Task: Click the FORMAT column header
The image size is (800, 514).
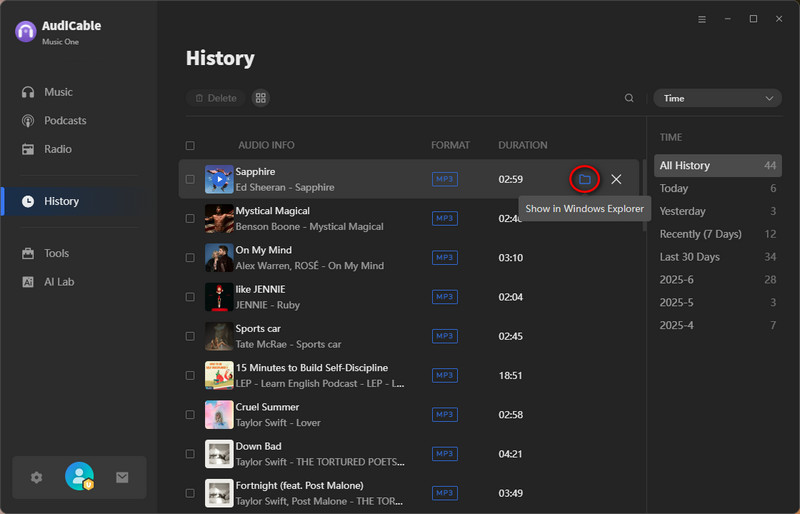Action: 450,145
